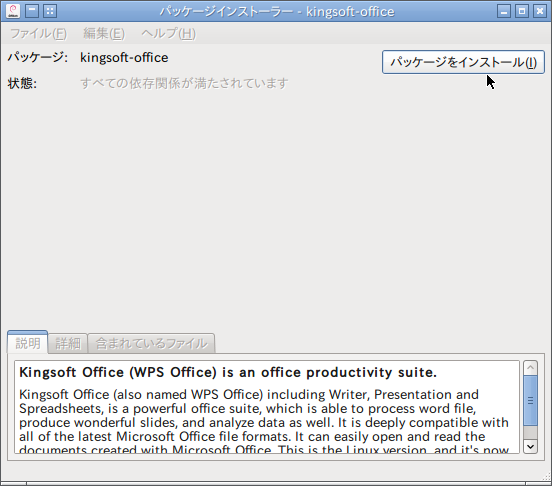
Task: Click the description paragraph body text
Action: [264, 422]
